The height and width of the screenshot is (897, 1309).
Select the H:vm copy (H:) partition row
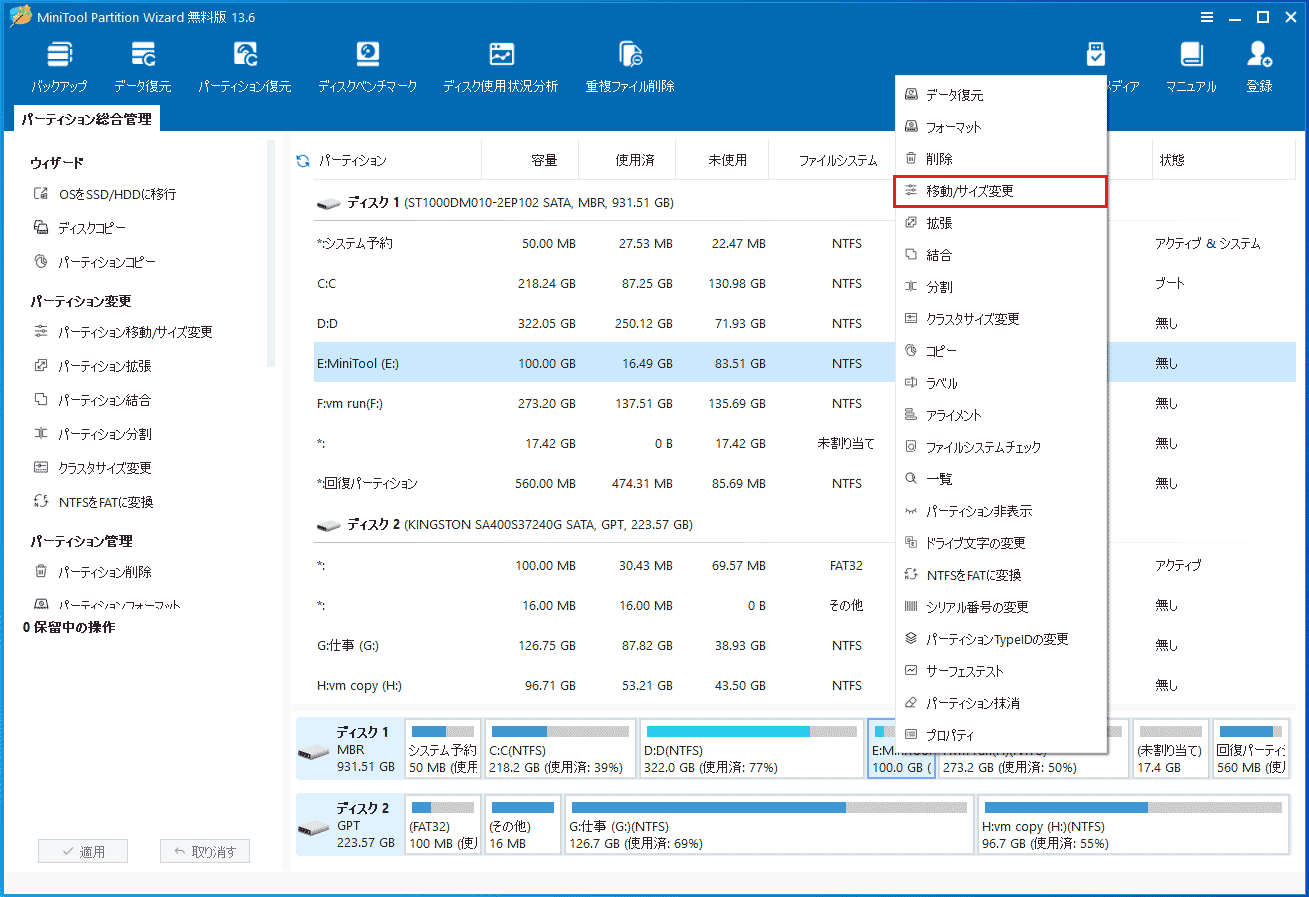tap(604, 685)
